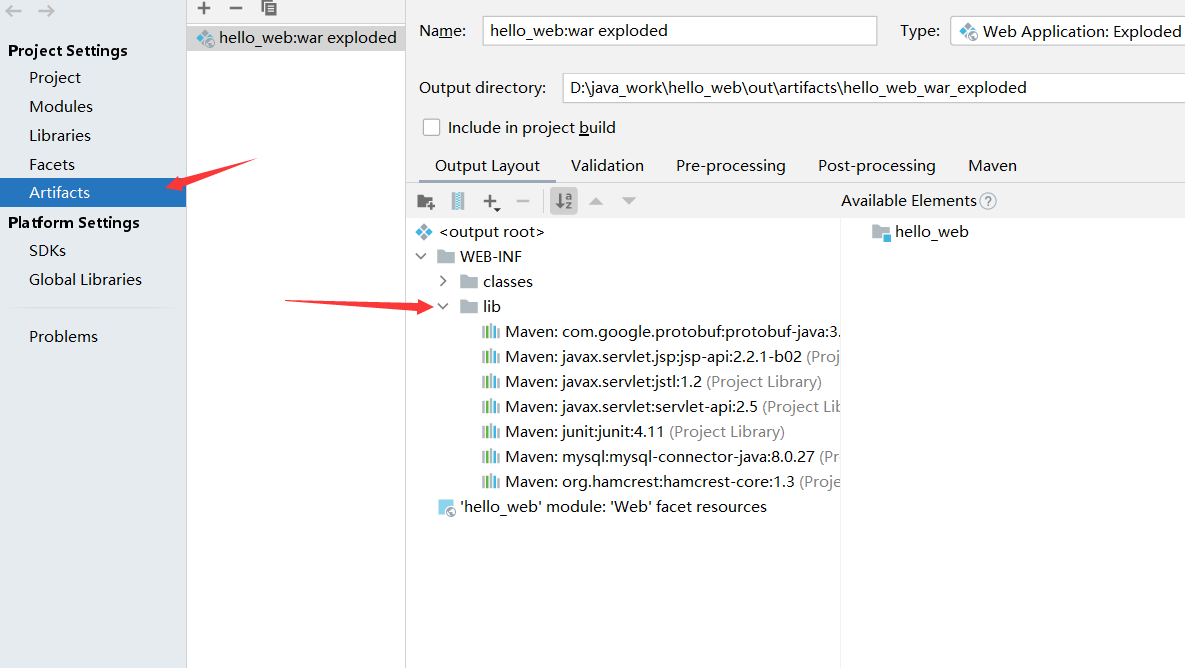This screenshot has height=668, width=1185.
Task: Click the artifact Name text field
Action: coord(679,31)
